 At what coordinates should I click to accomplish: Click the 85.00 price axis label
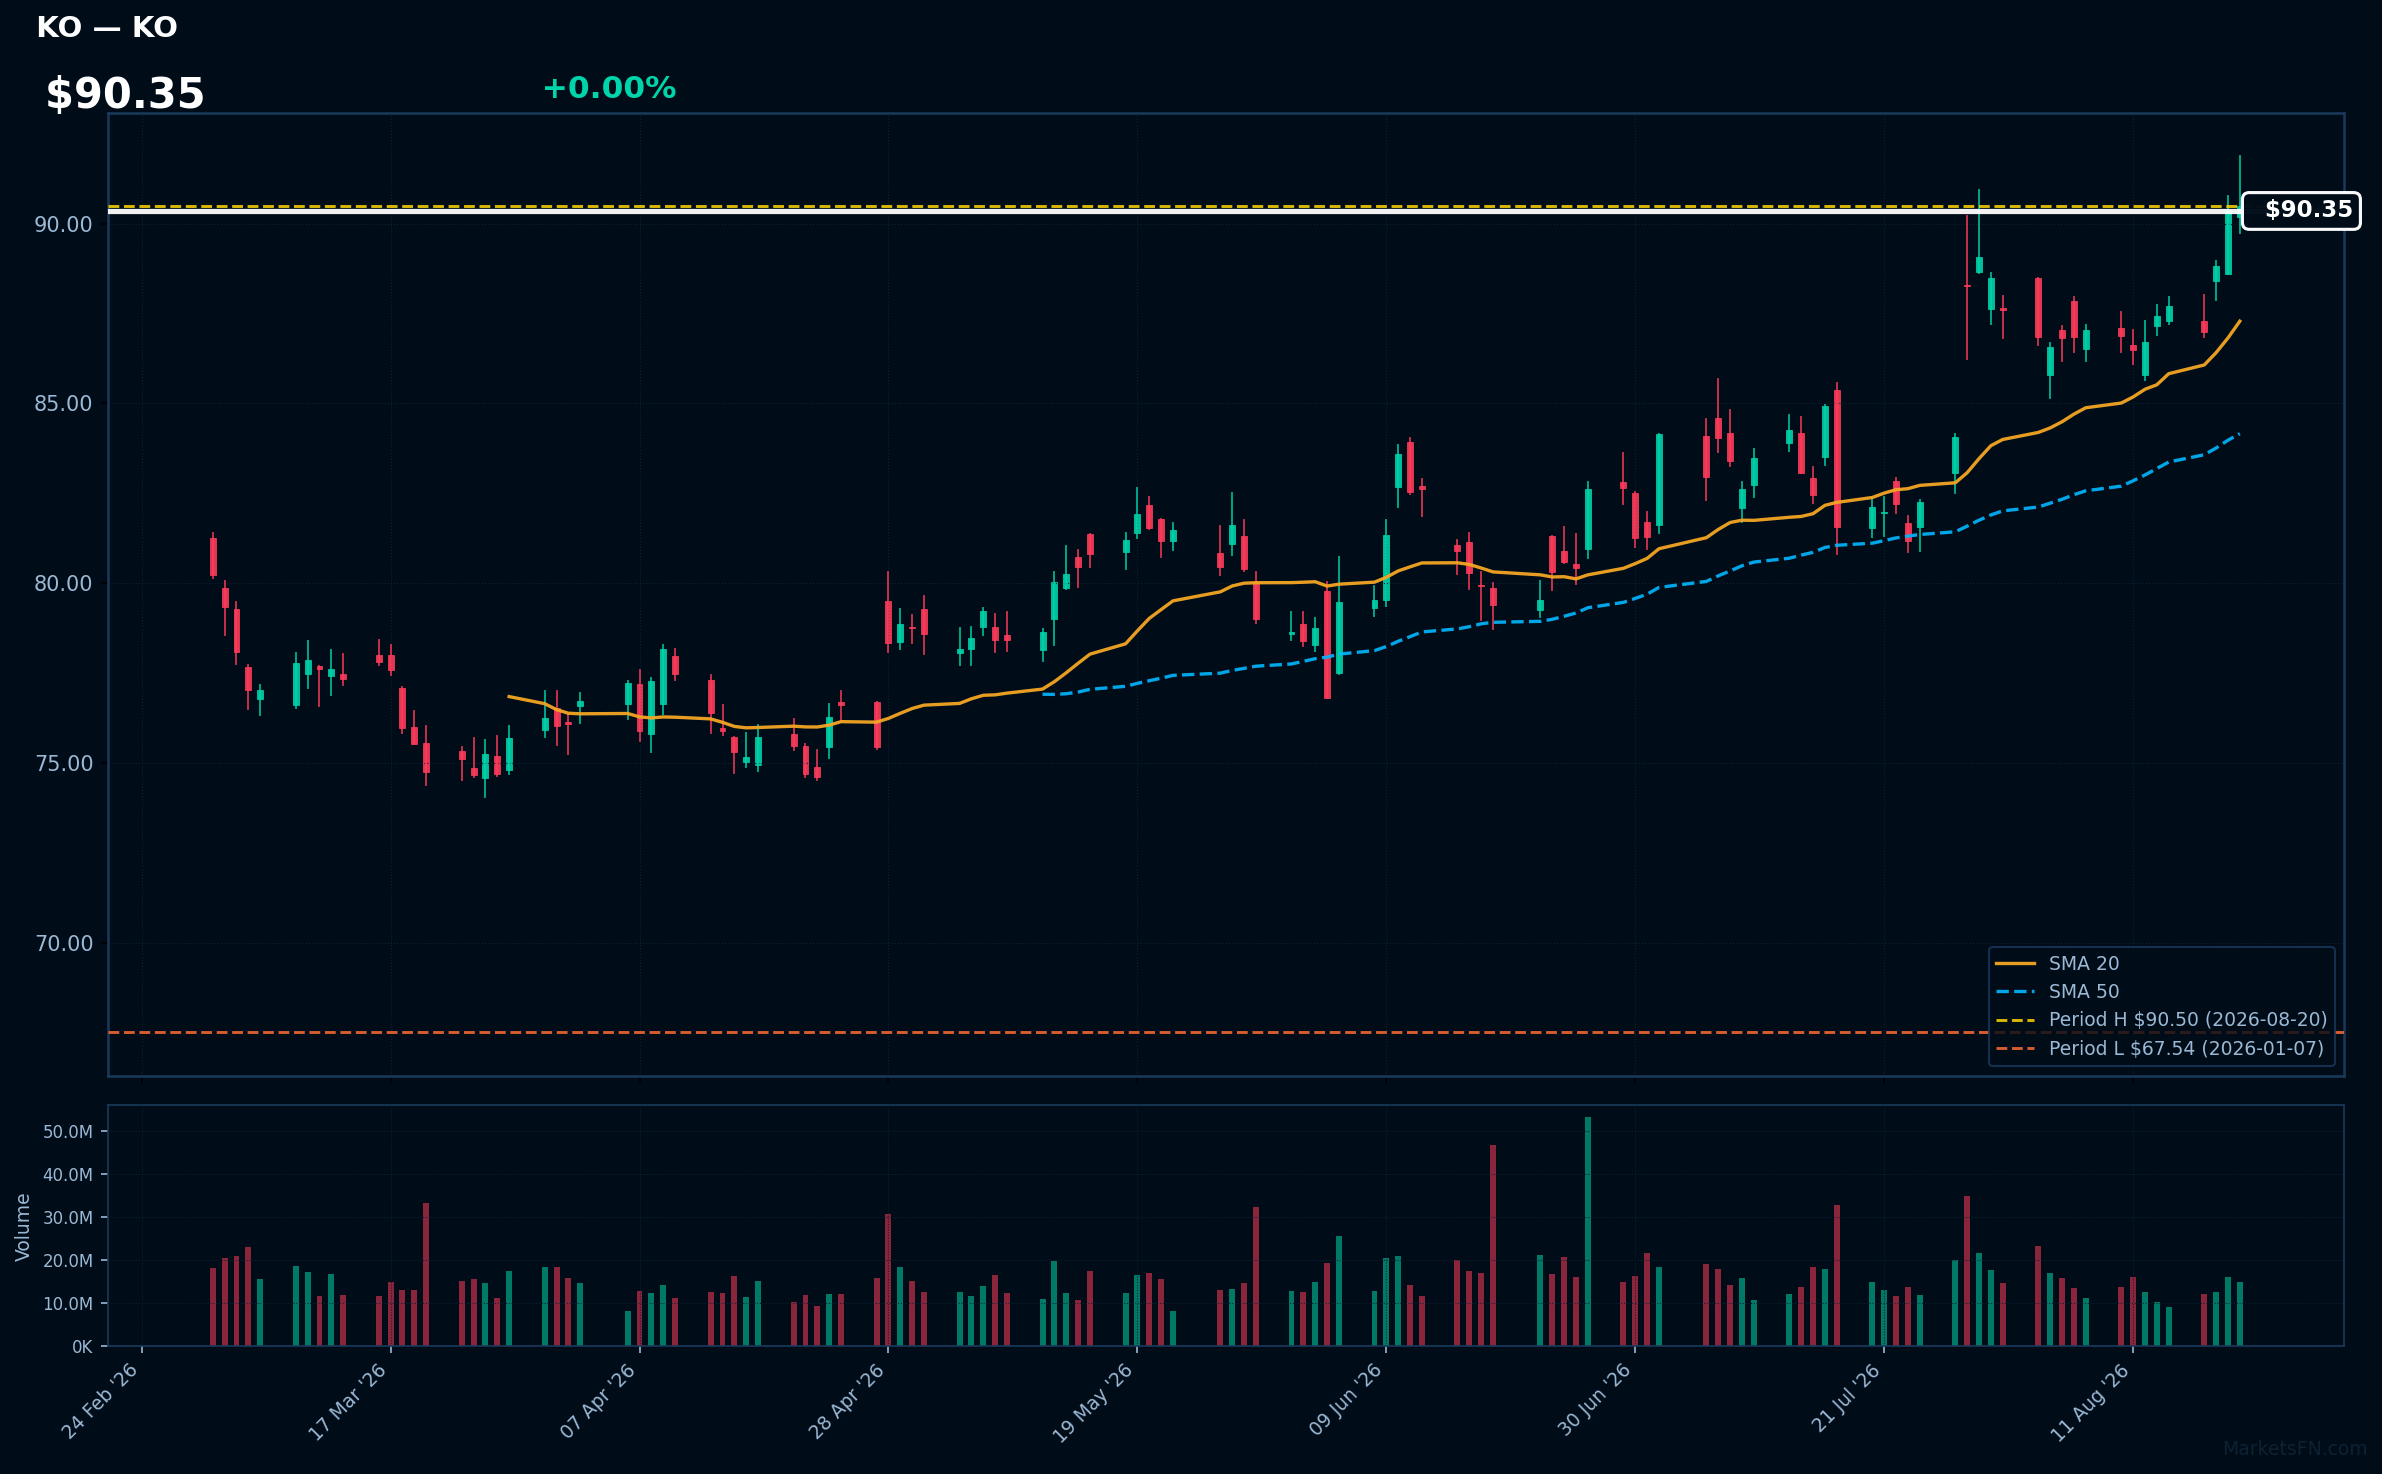pos(63,404)
